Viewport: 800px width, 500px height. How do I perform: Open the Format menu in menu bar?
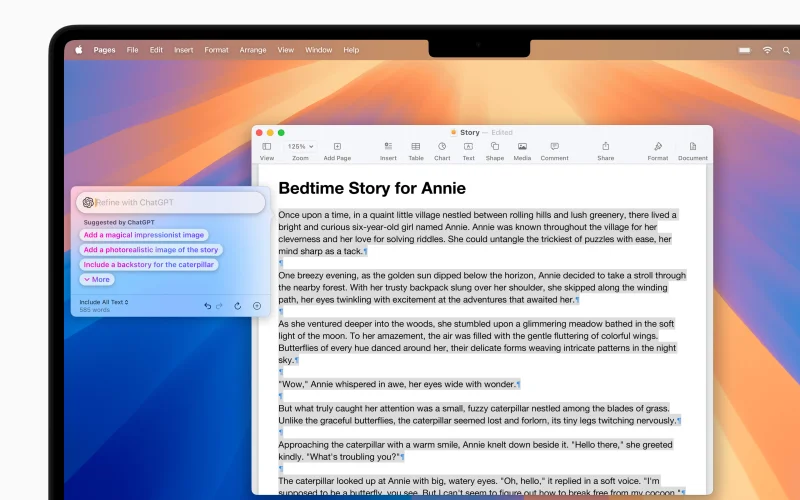tap(216, 50)
